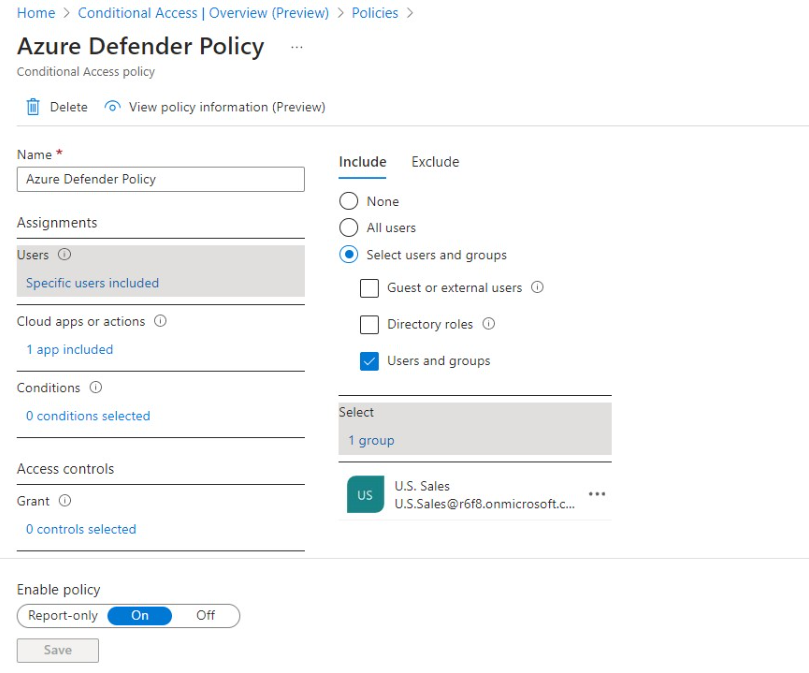Open 0 controls selected link
Viewport: 809px width, 673px height.
[x=81, y=529]
